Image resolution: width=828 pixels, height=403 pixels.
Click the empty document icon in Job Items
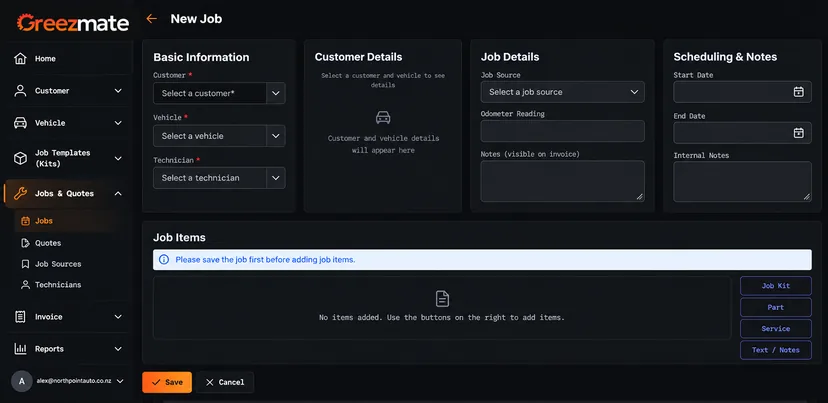click(442, 299)
